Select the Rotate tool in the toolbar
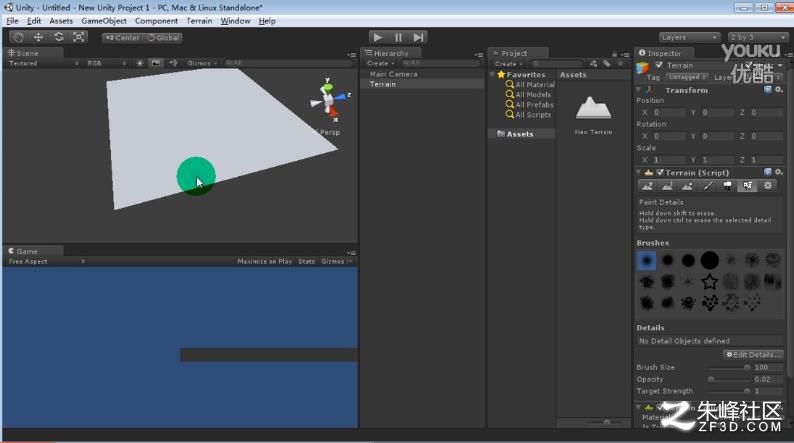Screen dimensions: 794x443 pos(59,37)
